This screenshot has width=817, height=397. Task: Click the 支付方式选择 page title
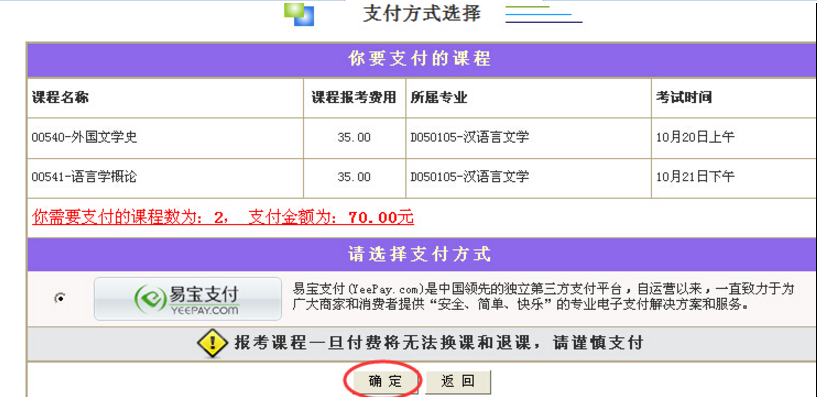pyautogui.click(x=422, y=14)
